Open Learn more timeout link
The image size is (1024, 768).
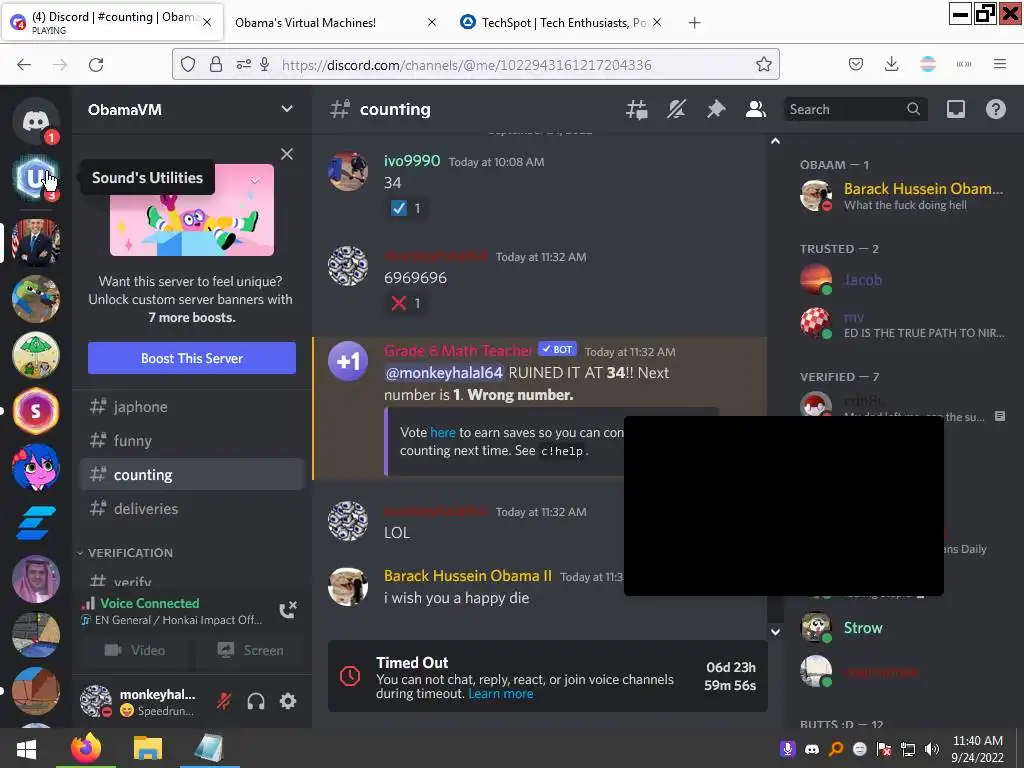click(x=501, y=694)
